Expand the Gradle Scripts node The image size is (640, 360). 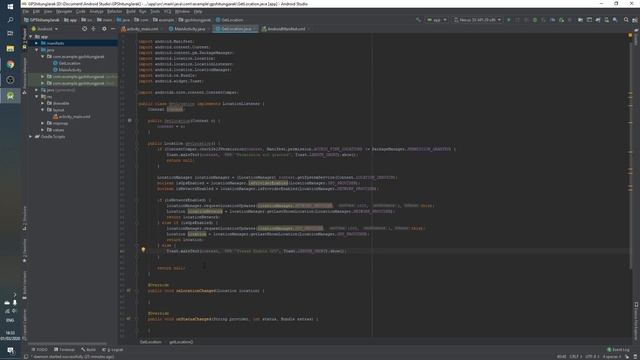31,136
